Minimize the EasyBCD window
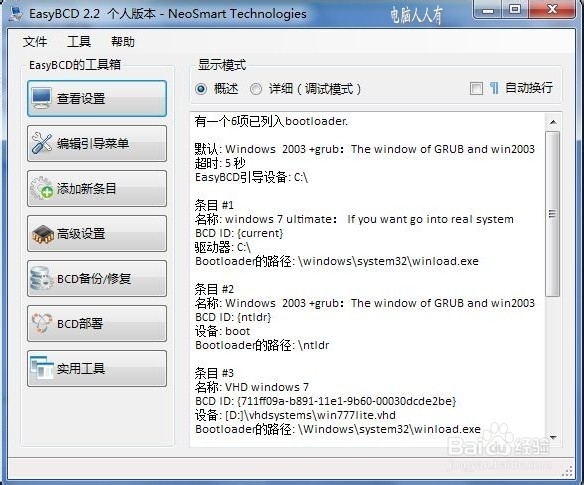The height and width of the screenshot is (485, 584). click(488, 10)
